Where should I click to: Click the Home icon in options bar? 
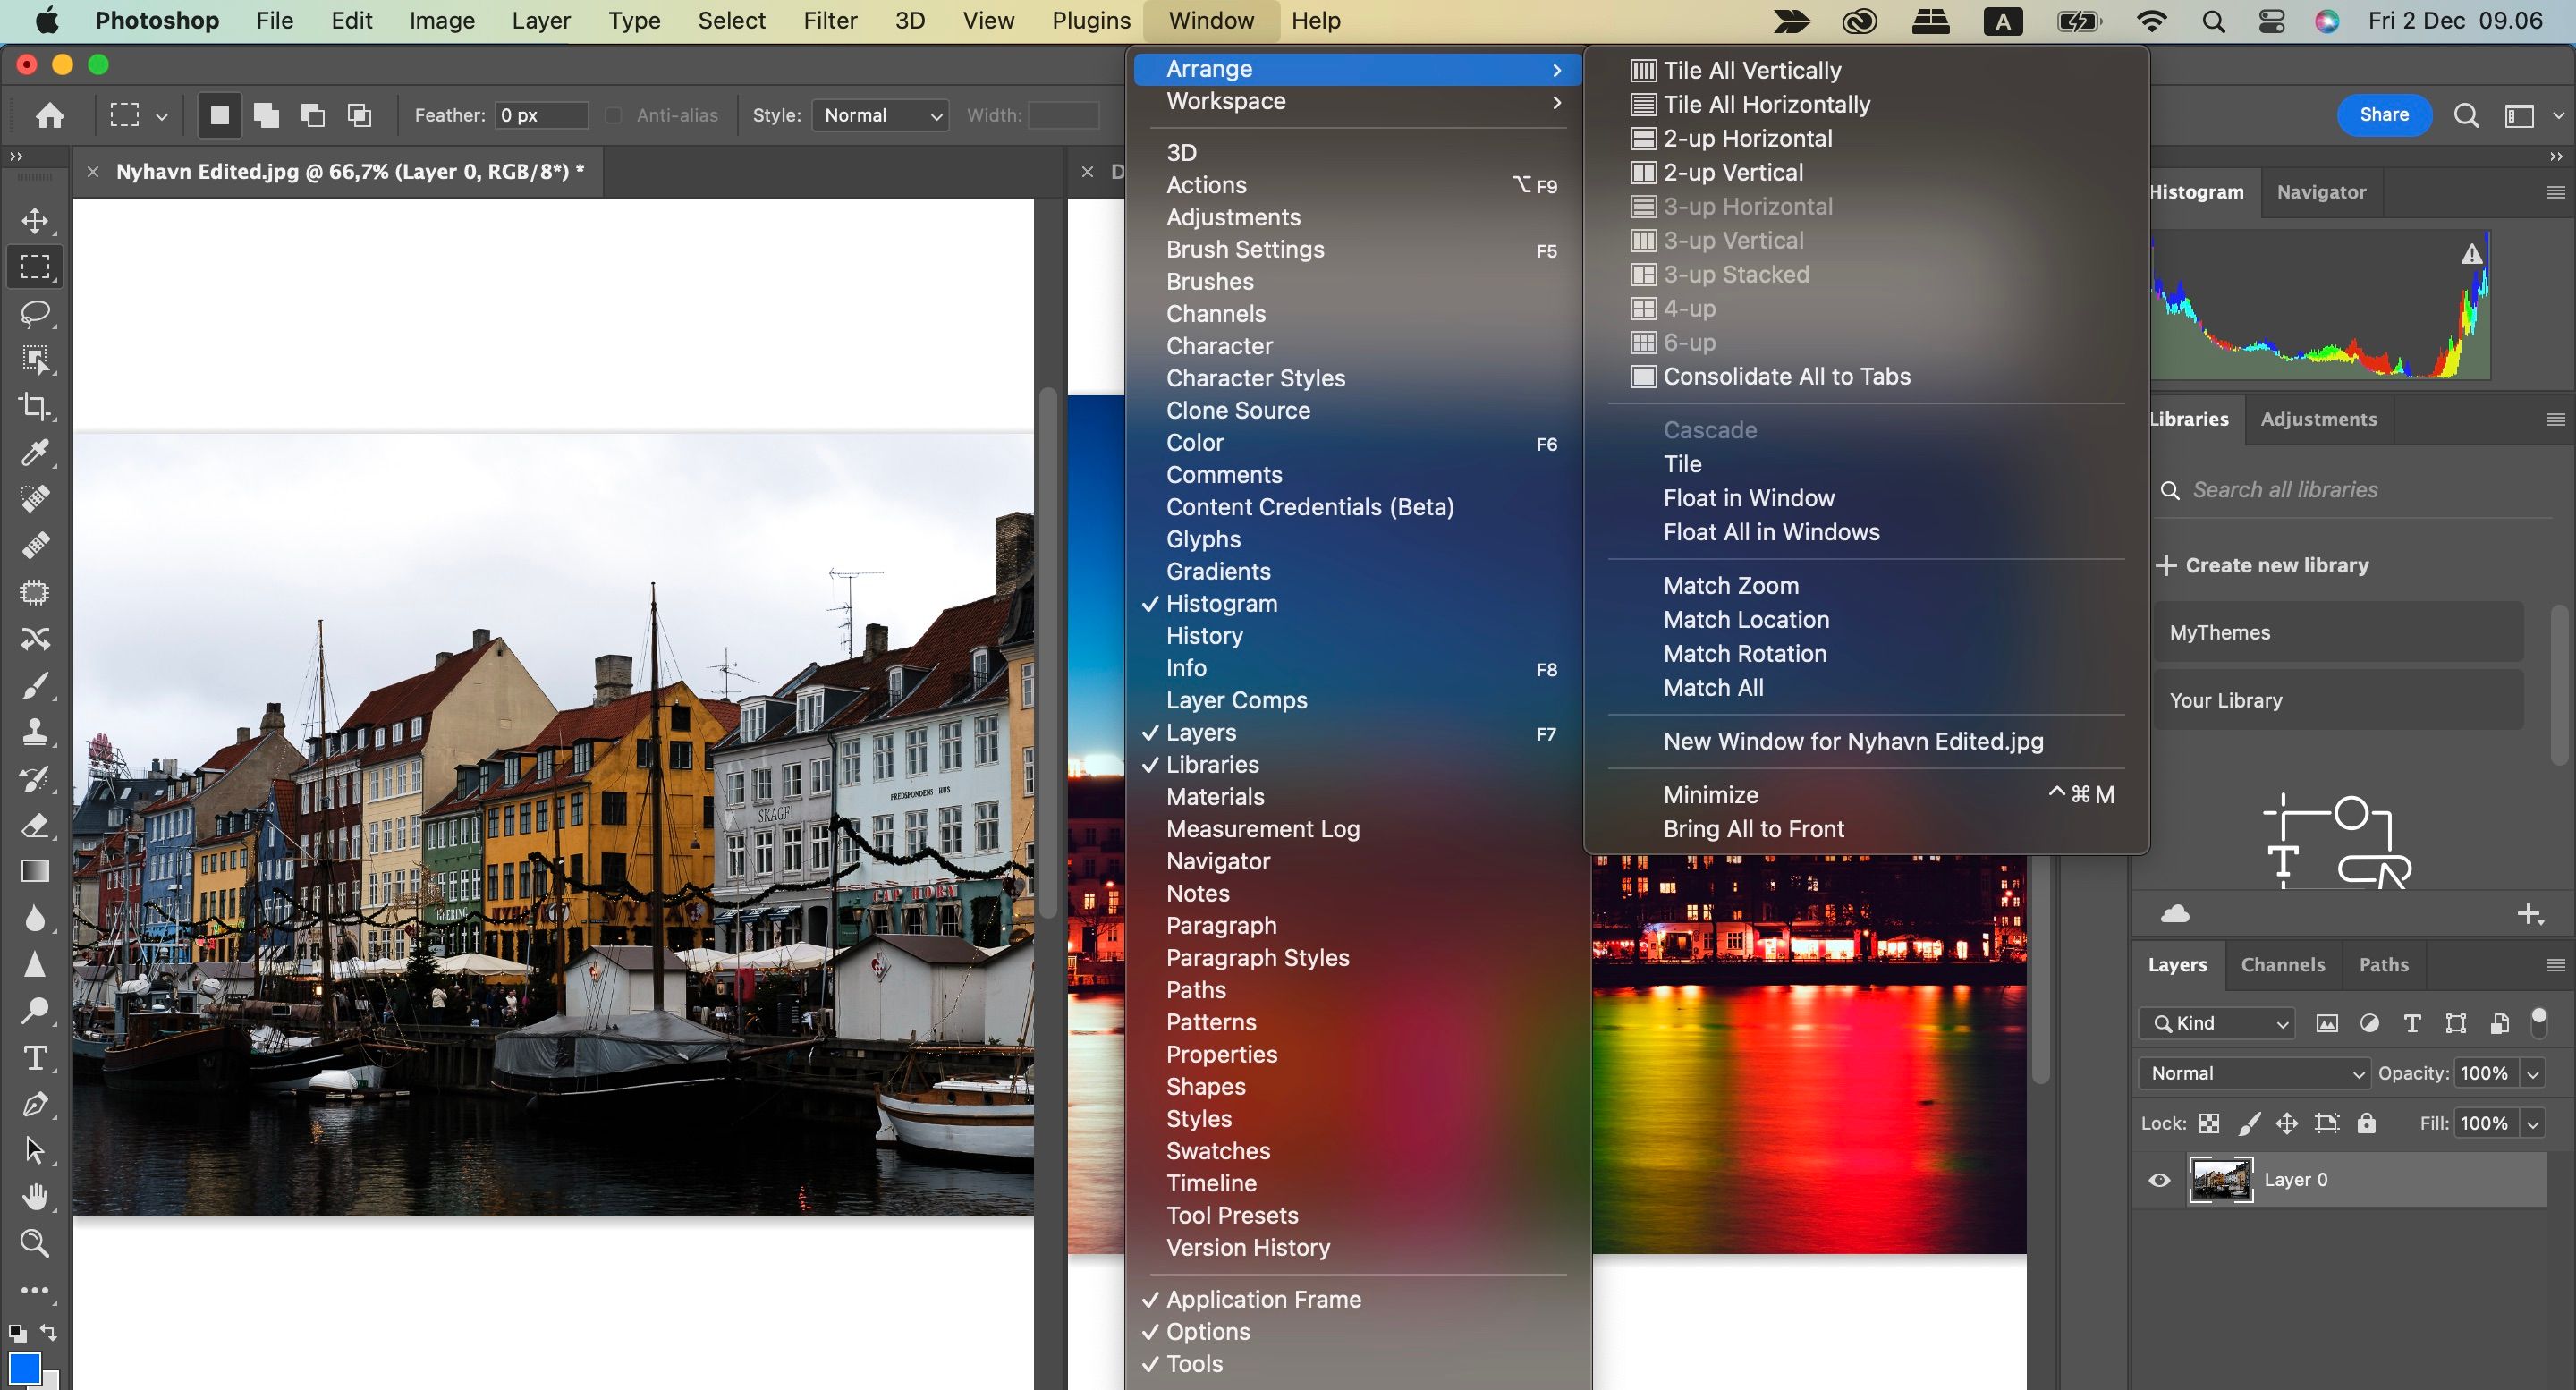pos(50,116)
